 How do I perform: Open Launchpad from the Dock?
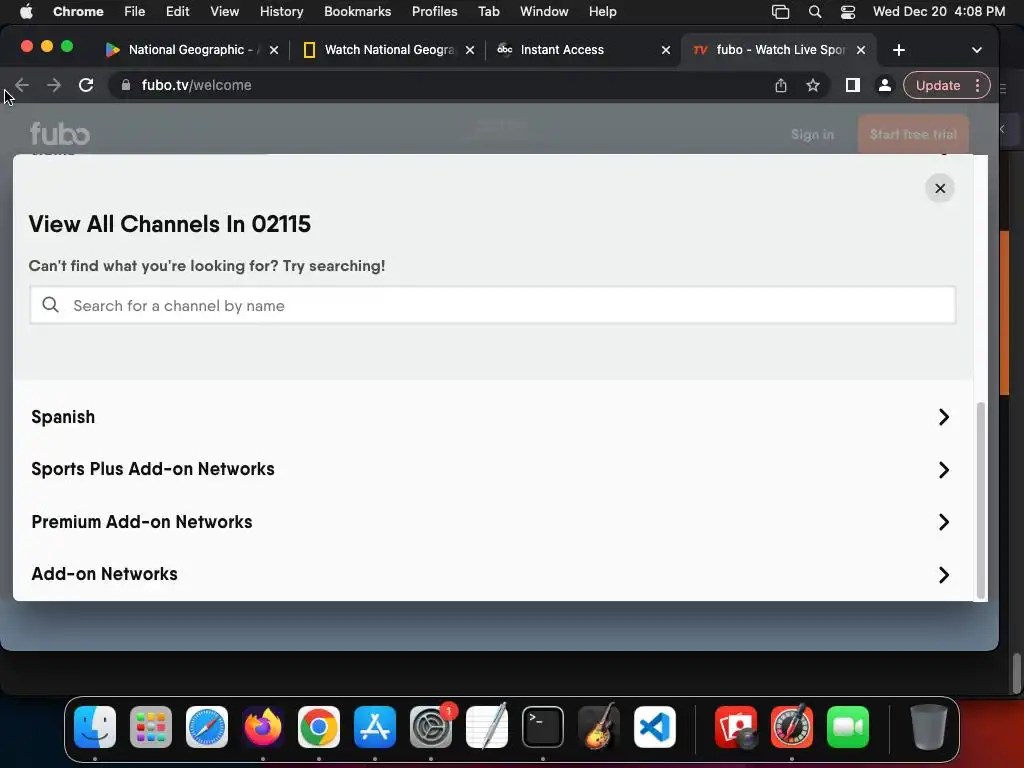tap(151, 727)
